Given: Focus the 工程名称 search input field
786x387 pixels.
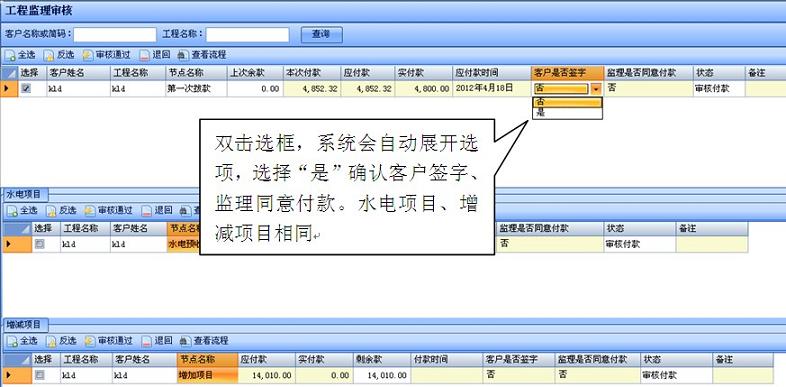Looking at the screenshot, I should (248, 35).
